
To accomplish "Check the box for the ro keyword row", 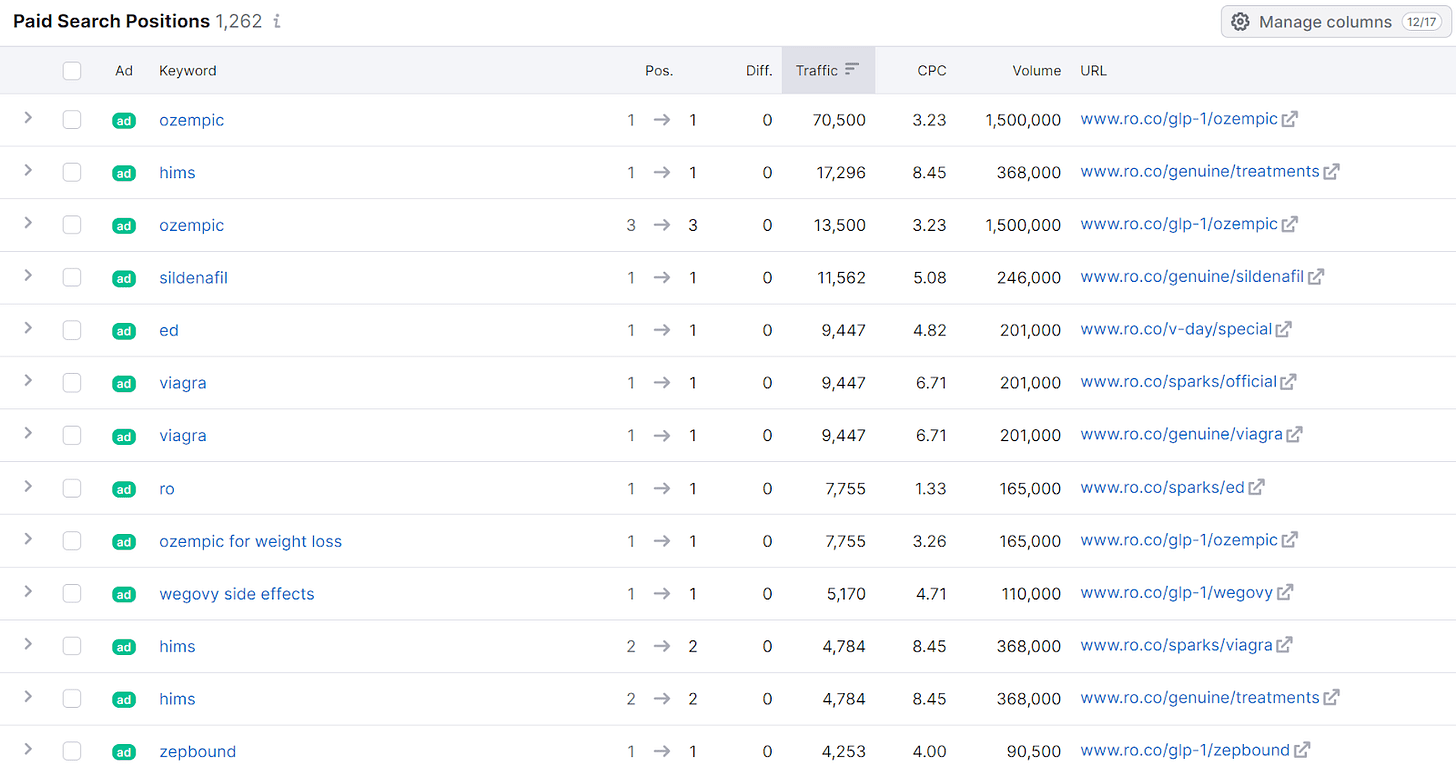I will point(71,488).
